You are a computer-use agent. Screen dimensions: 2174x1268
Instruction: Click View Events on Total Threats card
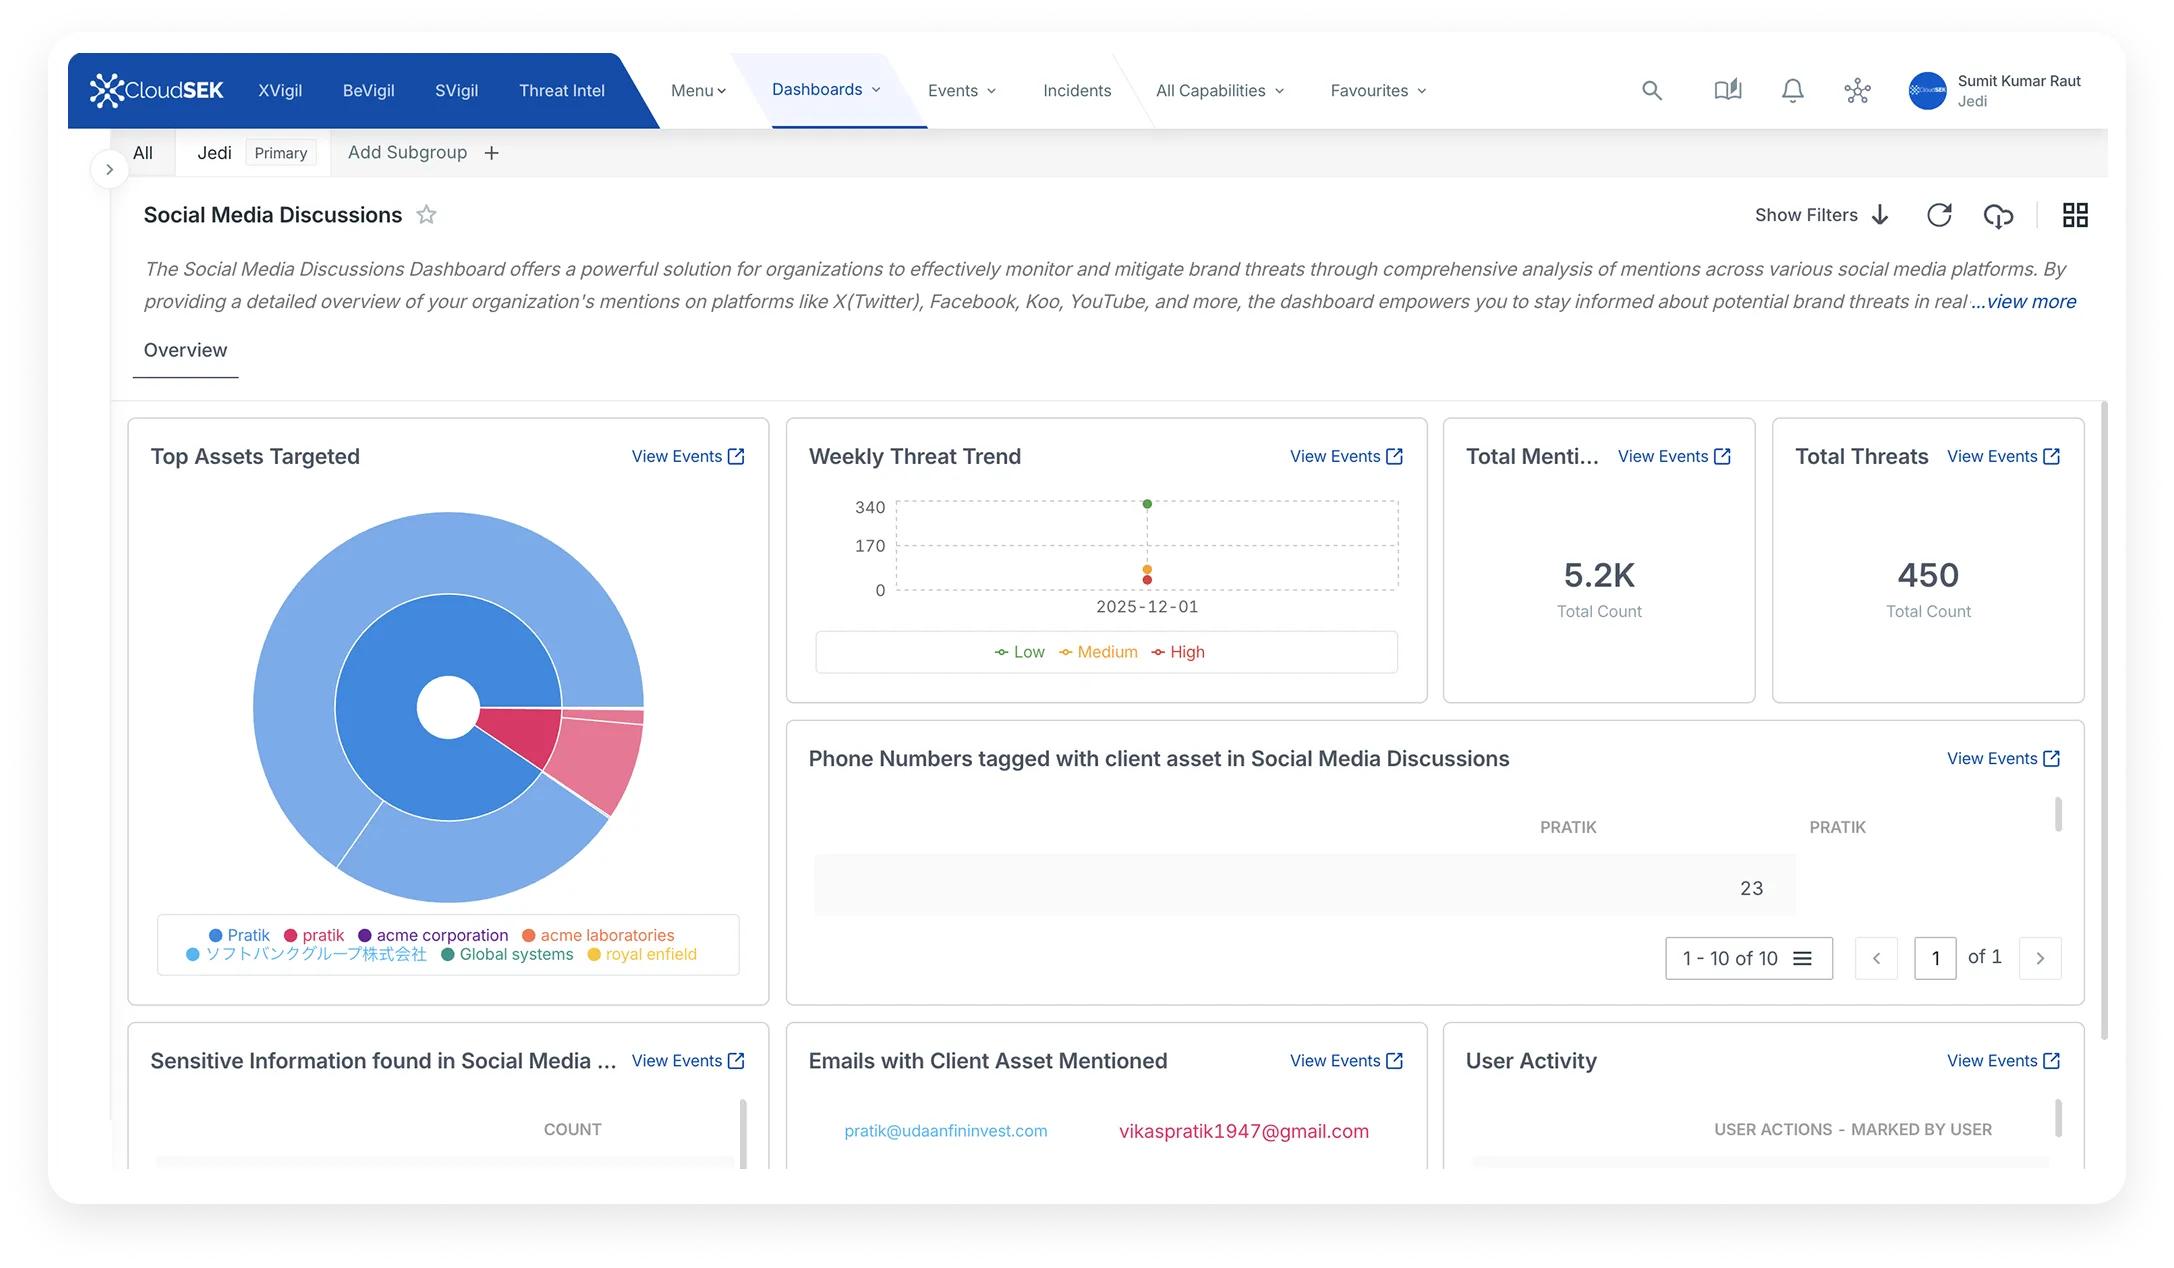click(2003, 456)
